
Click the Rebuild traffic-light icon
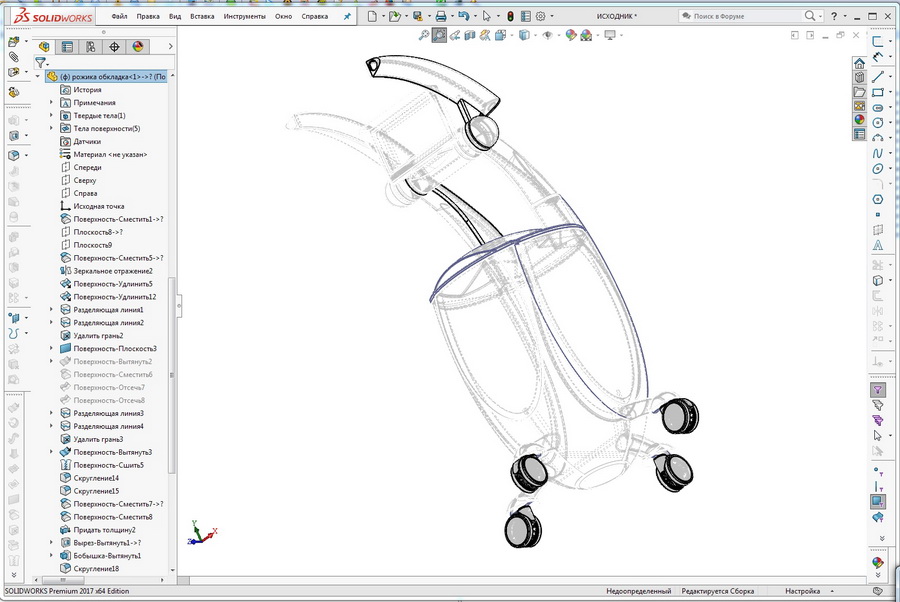[510, 16]
